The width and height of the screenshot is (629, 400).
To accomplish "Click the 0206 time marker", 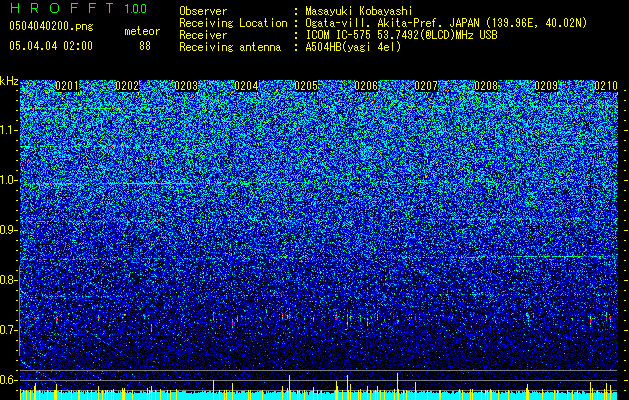I will (x=366, y=86).
